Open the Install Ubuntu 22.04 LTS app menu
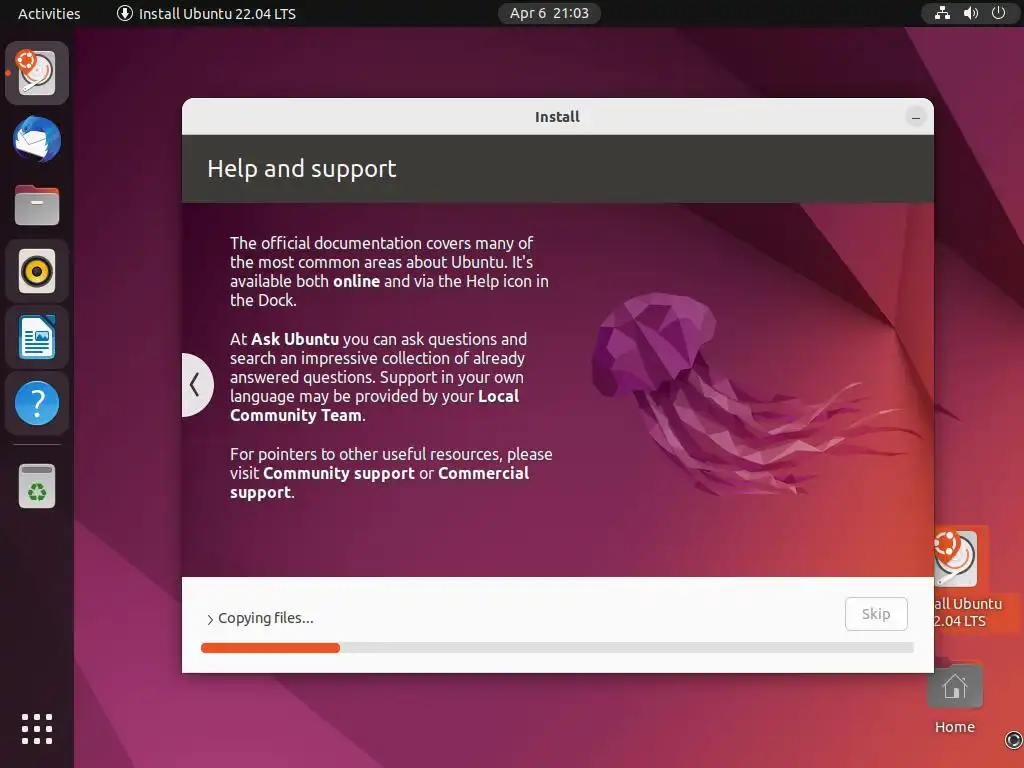This screenshot has height=768, width=1024. (x=206, y=13)
